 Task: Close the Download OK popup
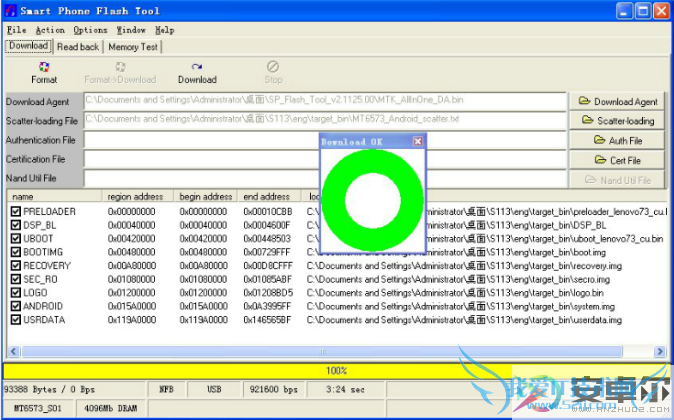pyautogui.click(x=418, y=142)
